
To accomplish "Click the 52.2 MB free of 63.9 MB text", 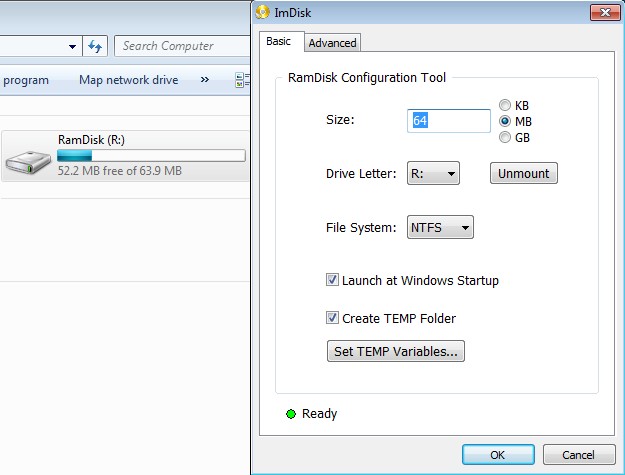I will [x=120, y=171].
